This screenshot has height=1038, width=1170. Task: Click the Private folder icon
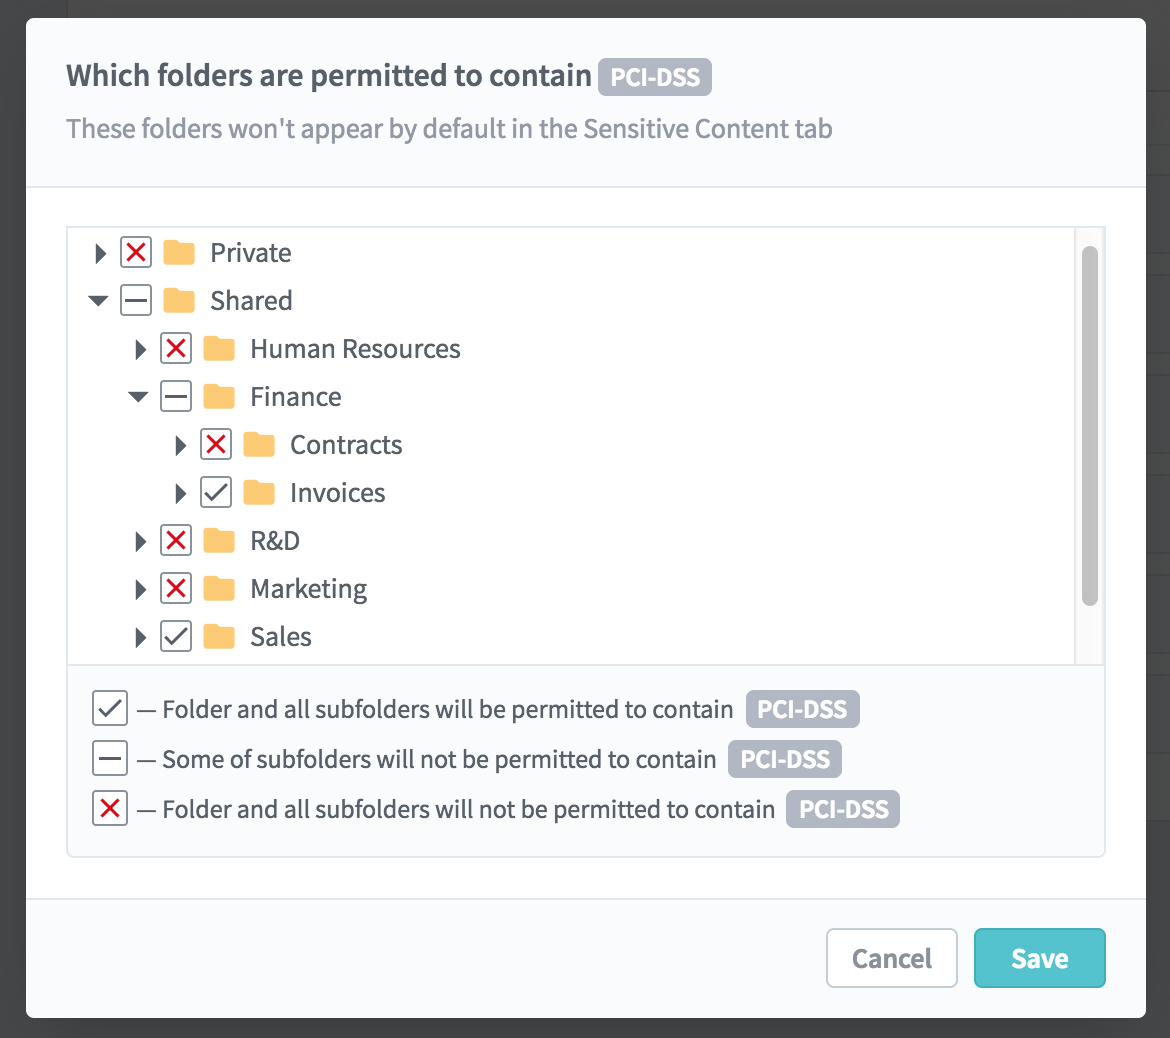pyautogui.click(x=179, y=253)
